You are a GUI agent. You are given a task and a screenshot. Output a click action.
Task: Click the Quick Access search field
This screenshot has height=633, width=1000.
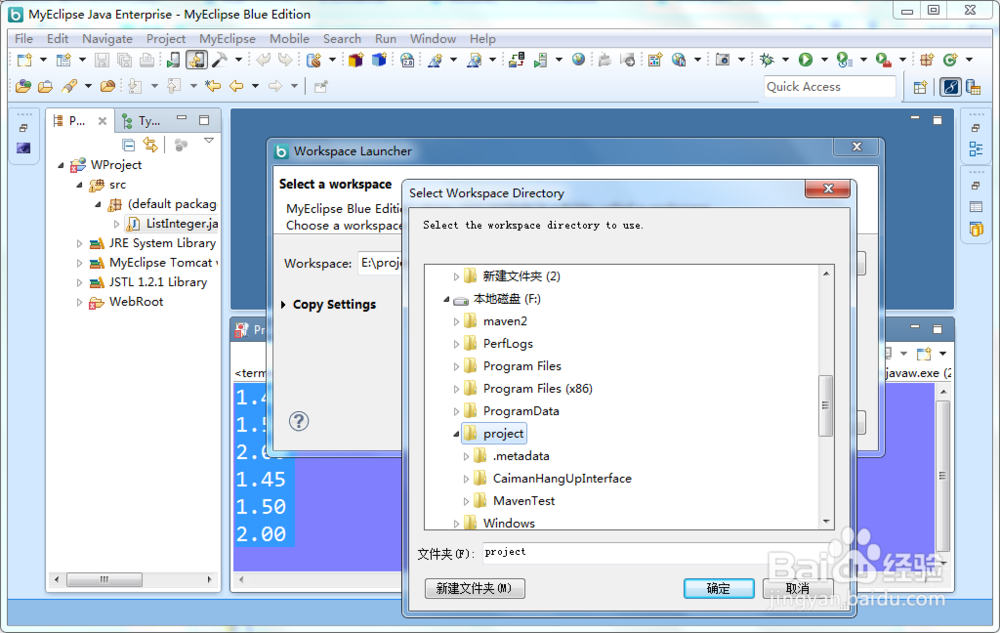point(830,87)
